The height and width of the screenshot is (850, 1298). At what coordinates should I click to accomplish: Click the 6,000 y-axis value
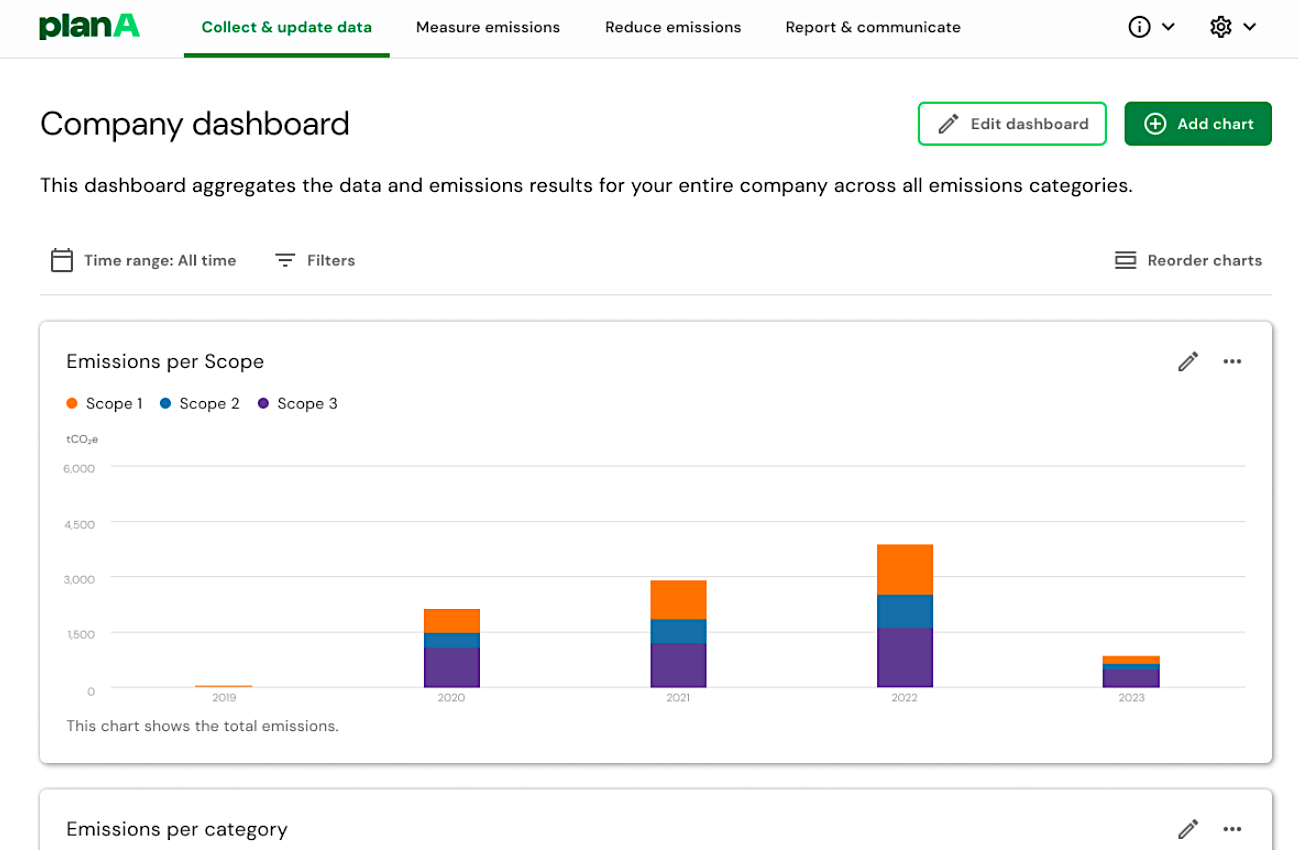(x=81, y=469)
